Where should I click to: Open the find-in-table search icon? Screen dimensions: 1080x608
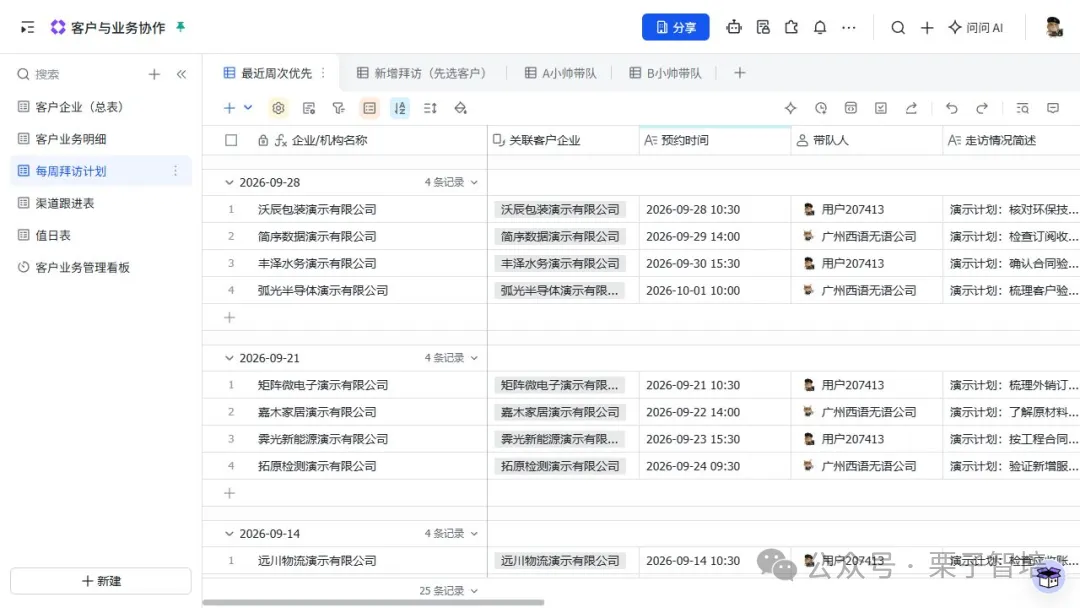click(1022, 108)
